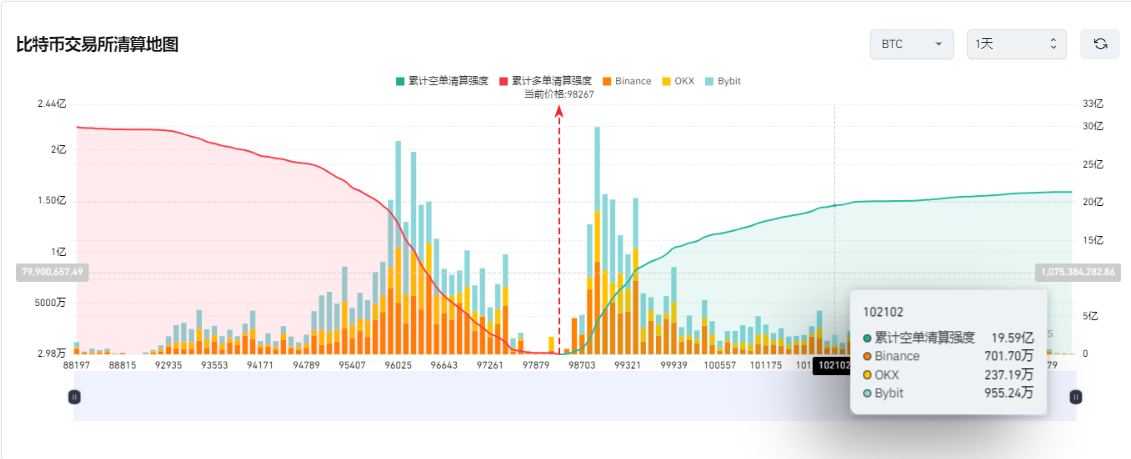Open the 1天 time range selector
Image resolution: width=1131 pixels, height=459 pixels.
(1017, 44)
